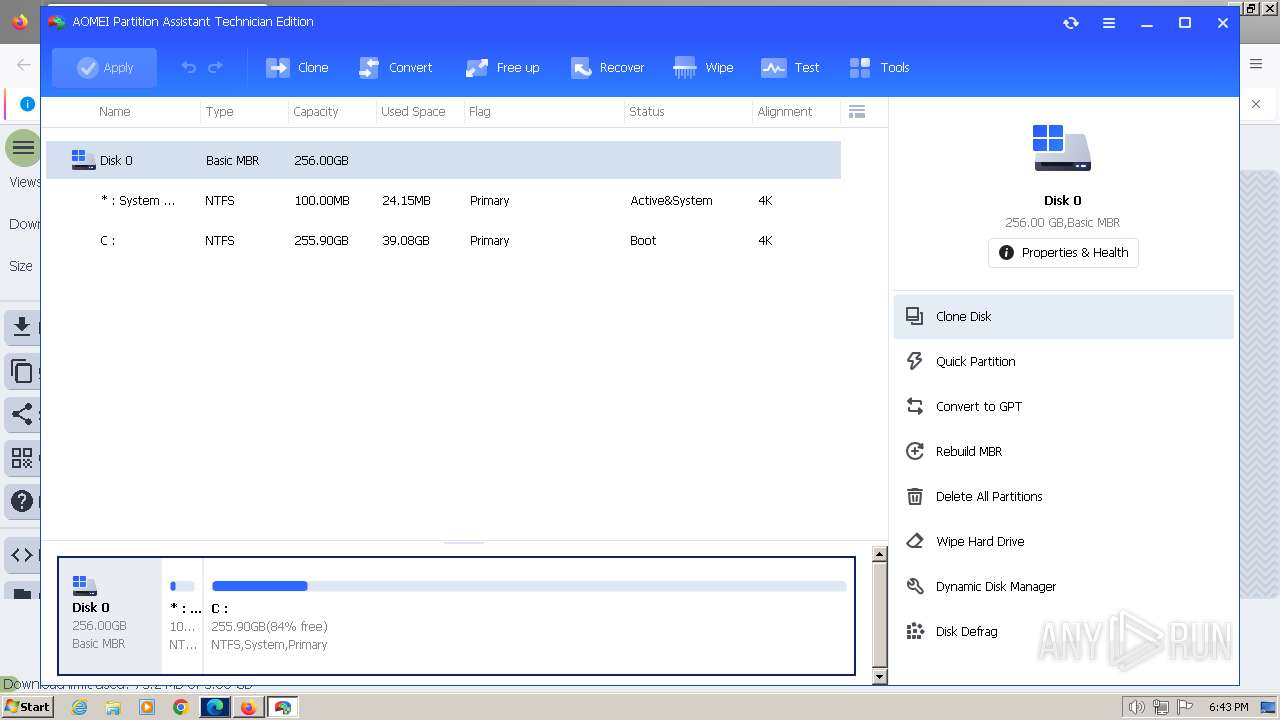Click the Disk Defrag dots icon
Screen dimensions: 1280x720
tap(914, 631)
